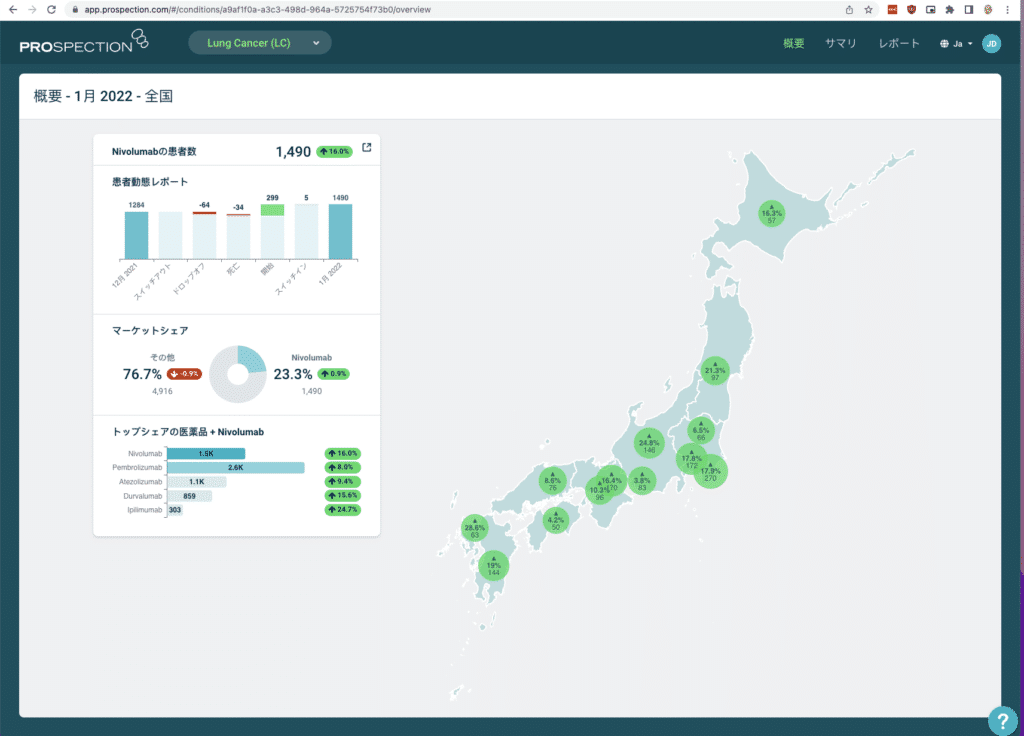Open the Chrome three-dot menu
1024x736 pixels.
click(1008, 10)
